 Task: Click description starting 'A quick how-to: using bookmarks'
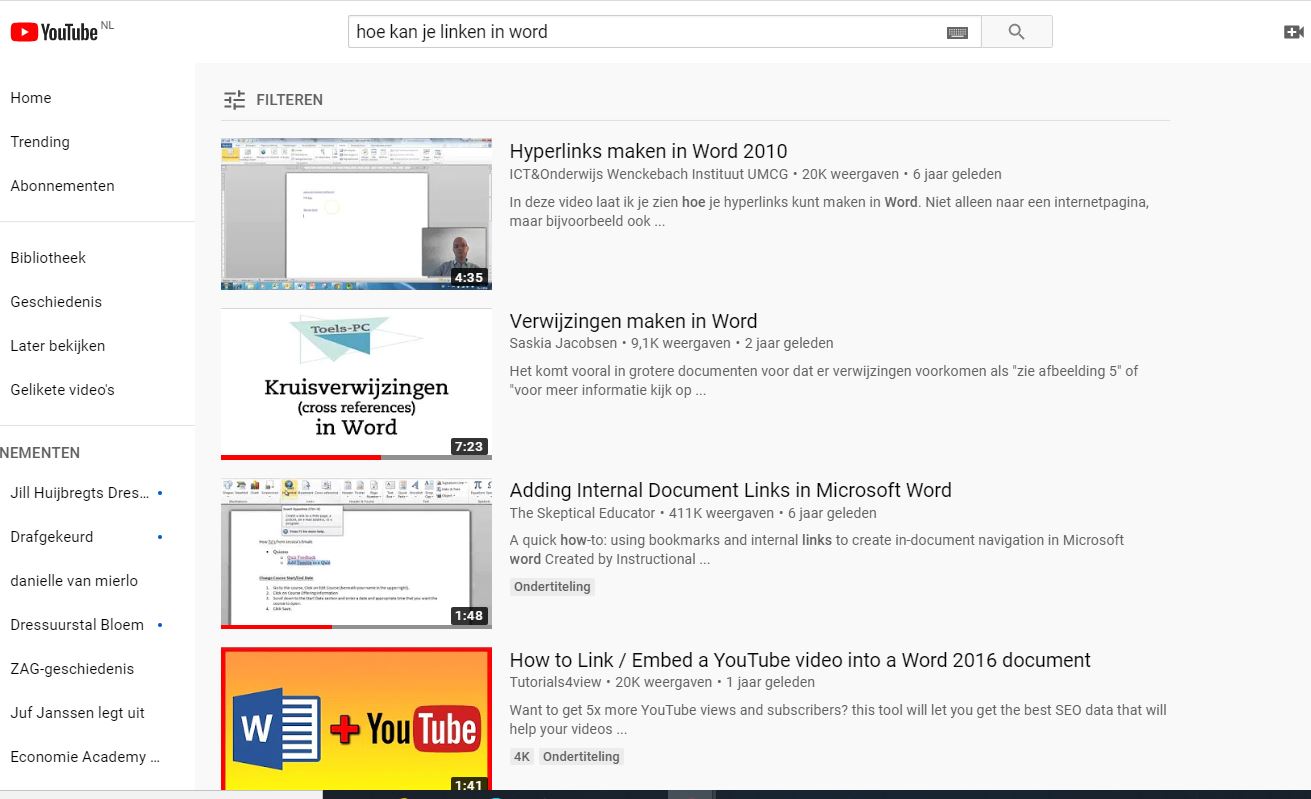[x=817, y=549]
